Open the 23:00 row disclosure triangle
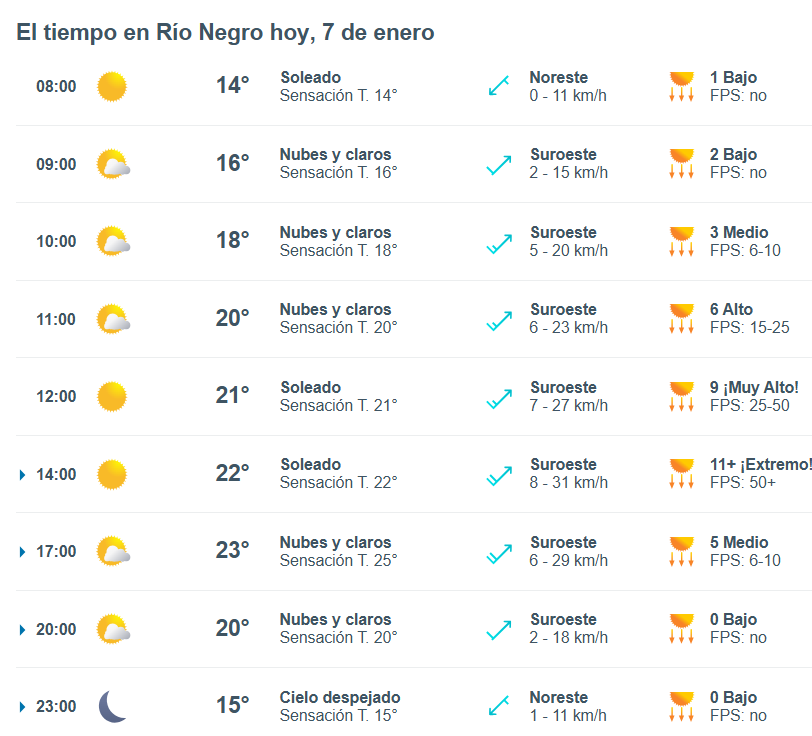812x736 pixels. pos(22,707)
